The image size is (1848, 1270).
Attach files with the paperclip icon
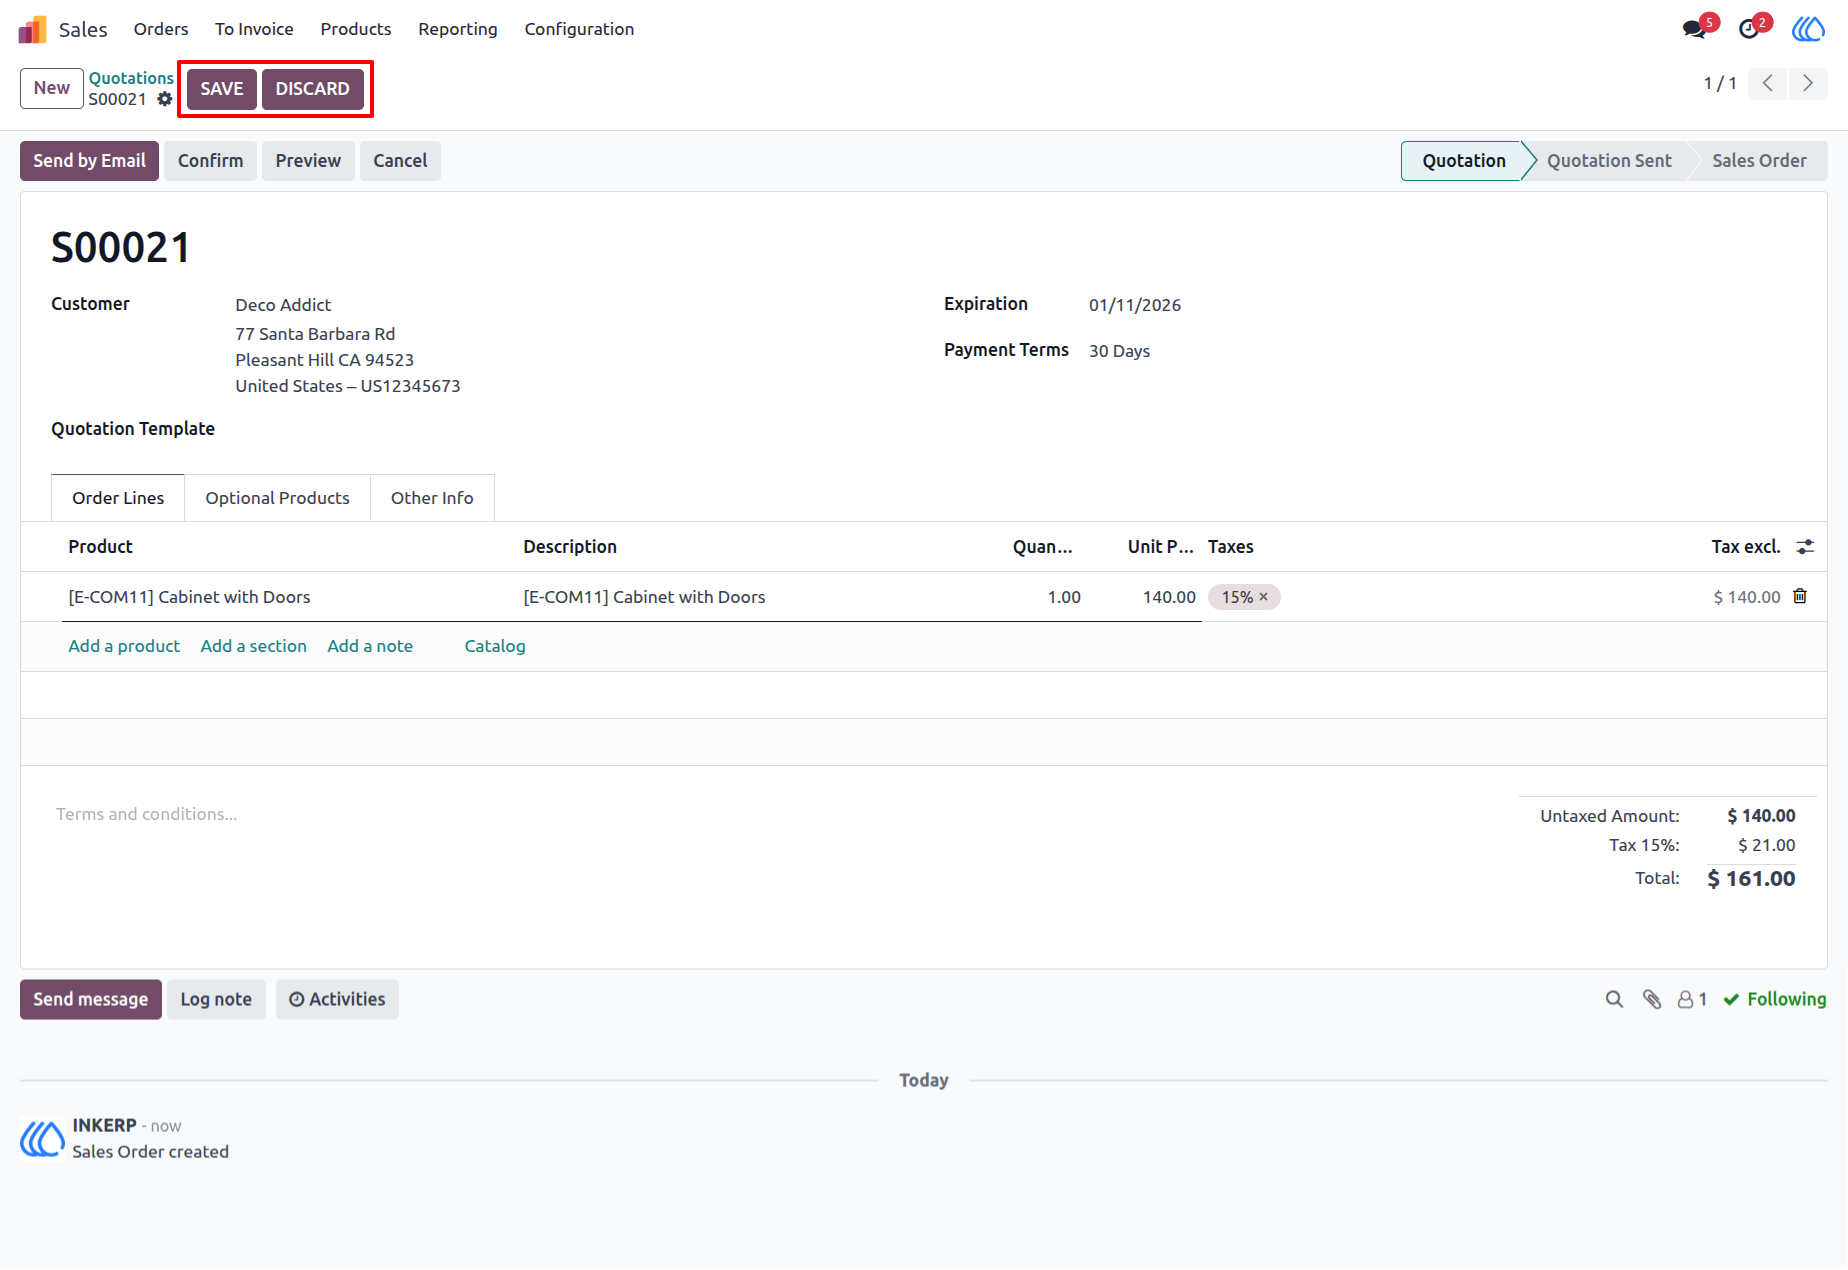[x=1652, y=999]
